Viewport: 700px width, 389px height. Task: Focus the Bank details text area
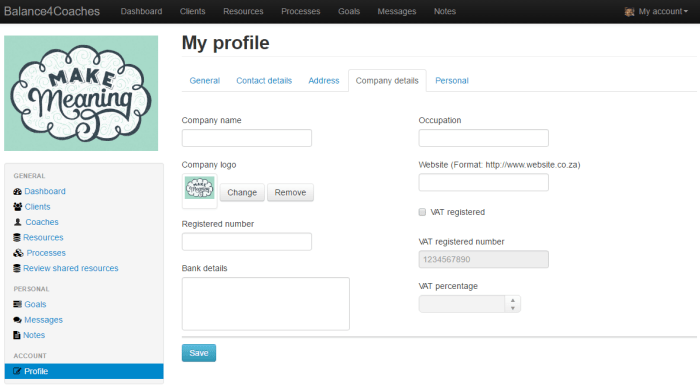266,304
